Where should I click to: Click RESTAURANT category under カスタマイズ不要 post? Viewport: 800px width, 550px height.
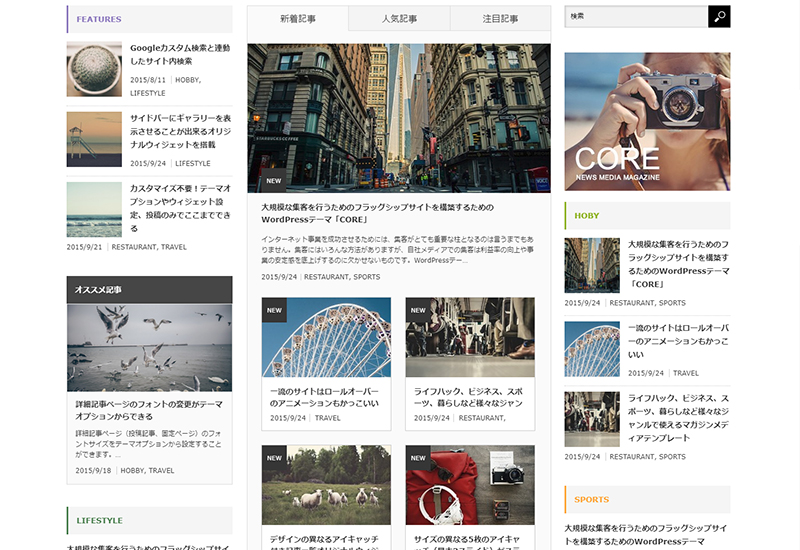point(134,247)
